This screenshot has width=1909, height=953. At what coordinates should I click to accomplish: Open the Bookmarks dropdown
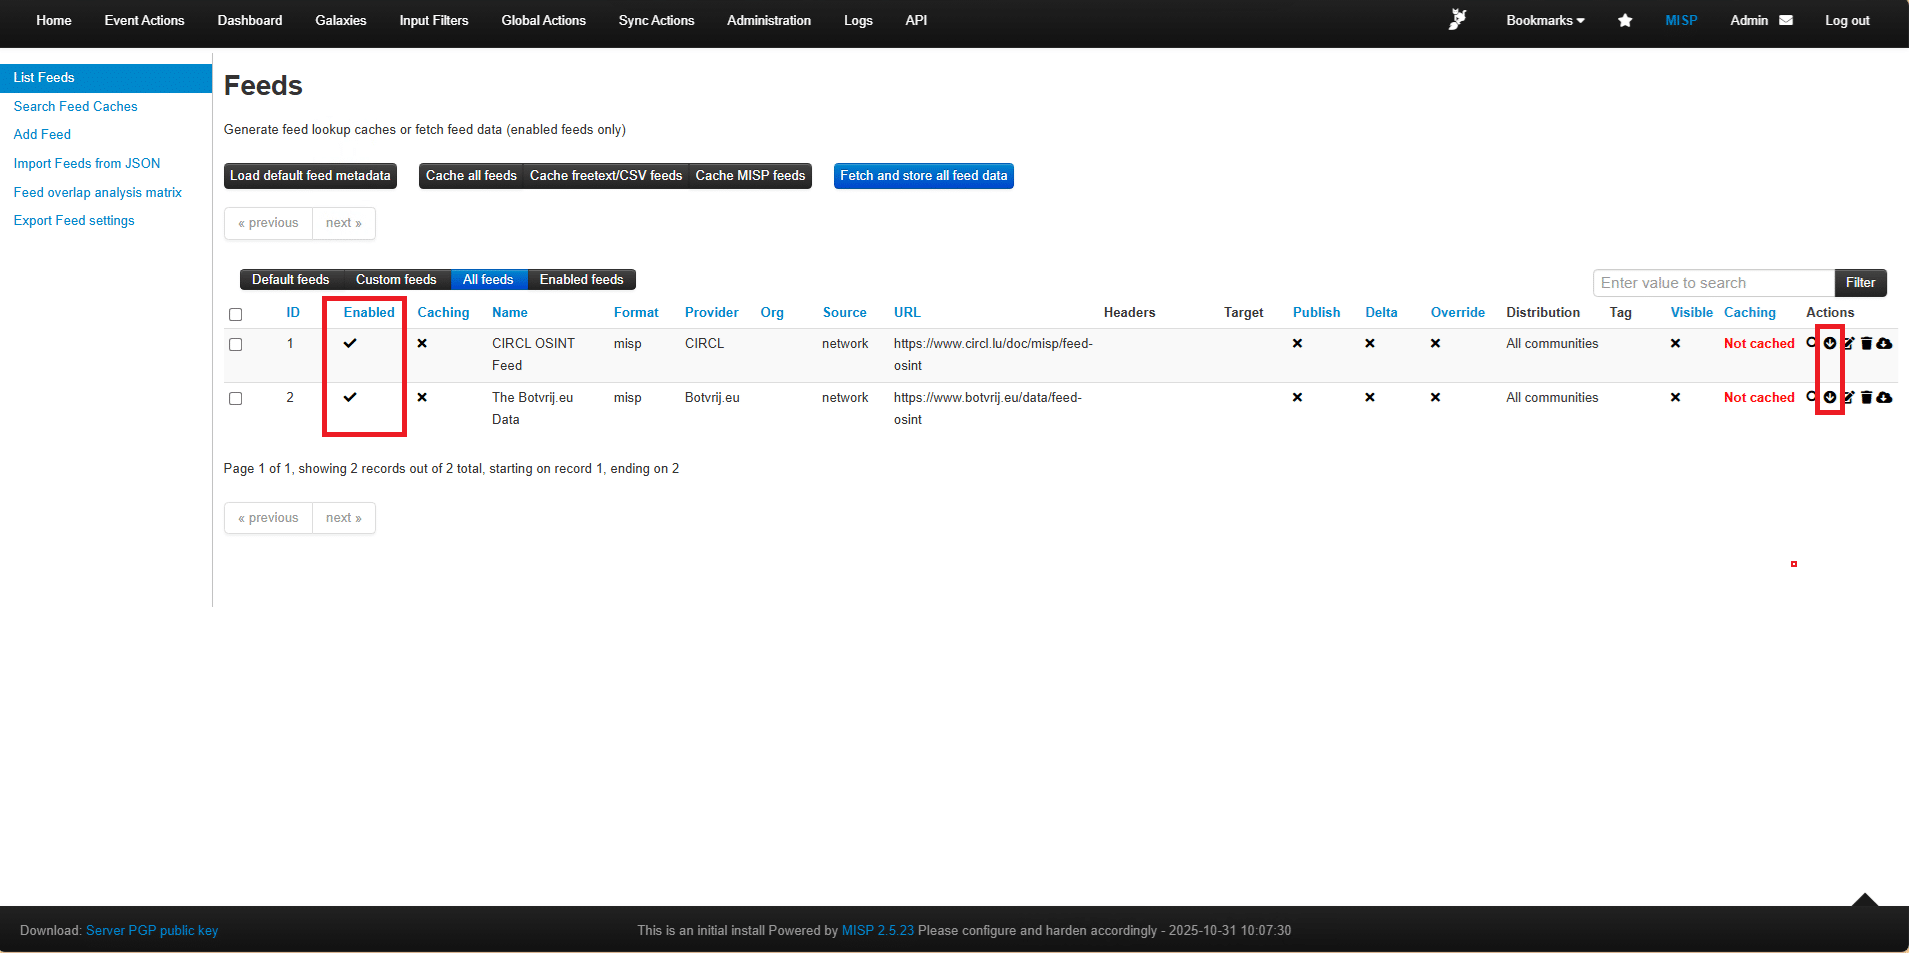point(1545,20)
